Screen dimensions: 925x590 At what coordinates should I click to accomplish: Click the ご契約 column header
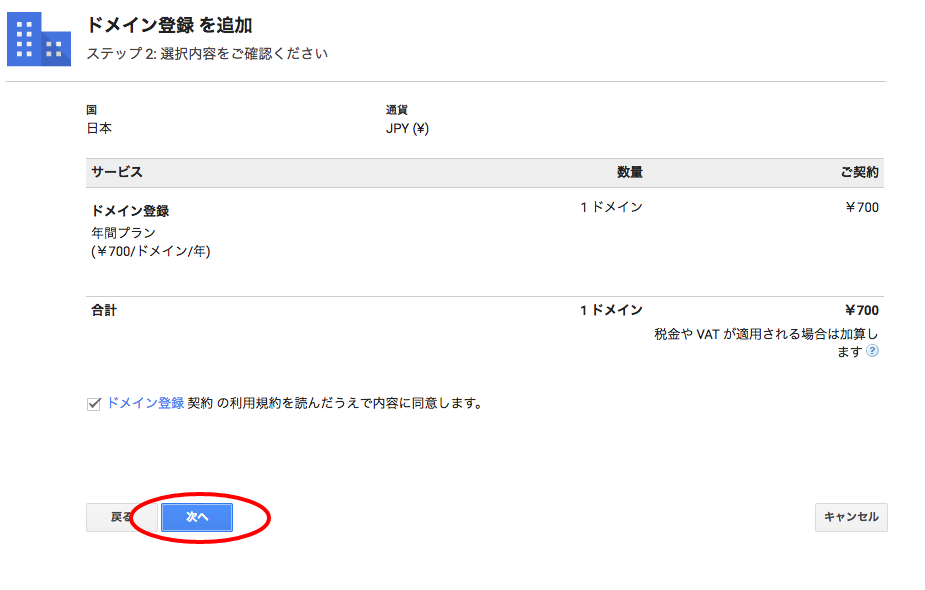[860, 172]
